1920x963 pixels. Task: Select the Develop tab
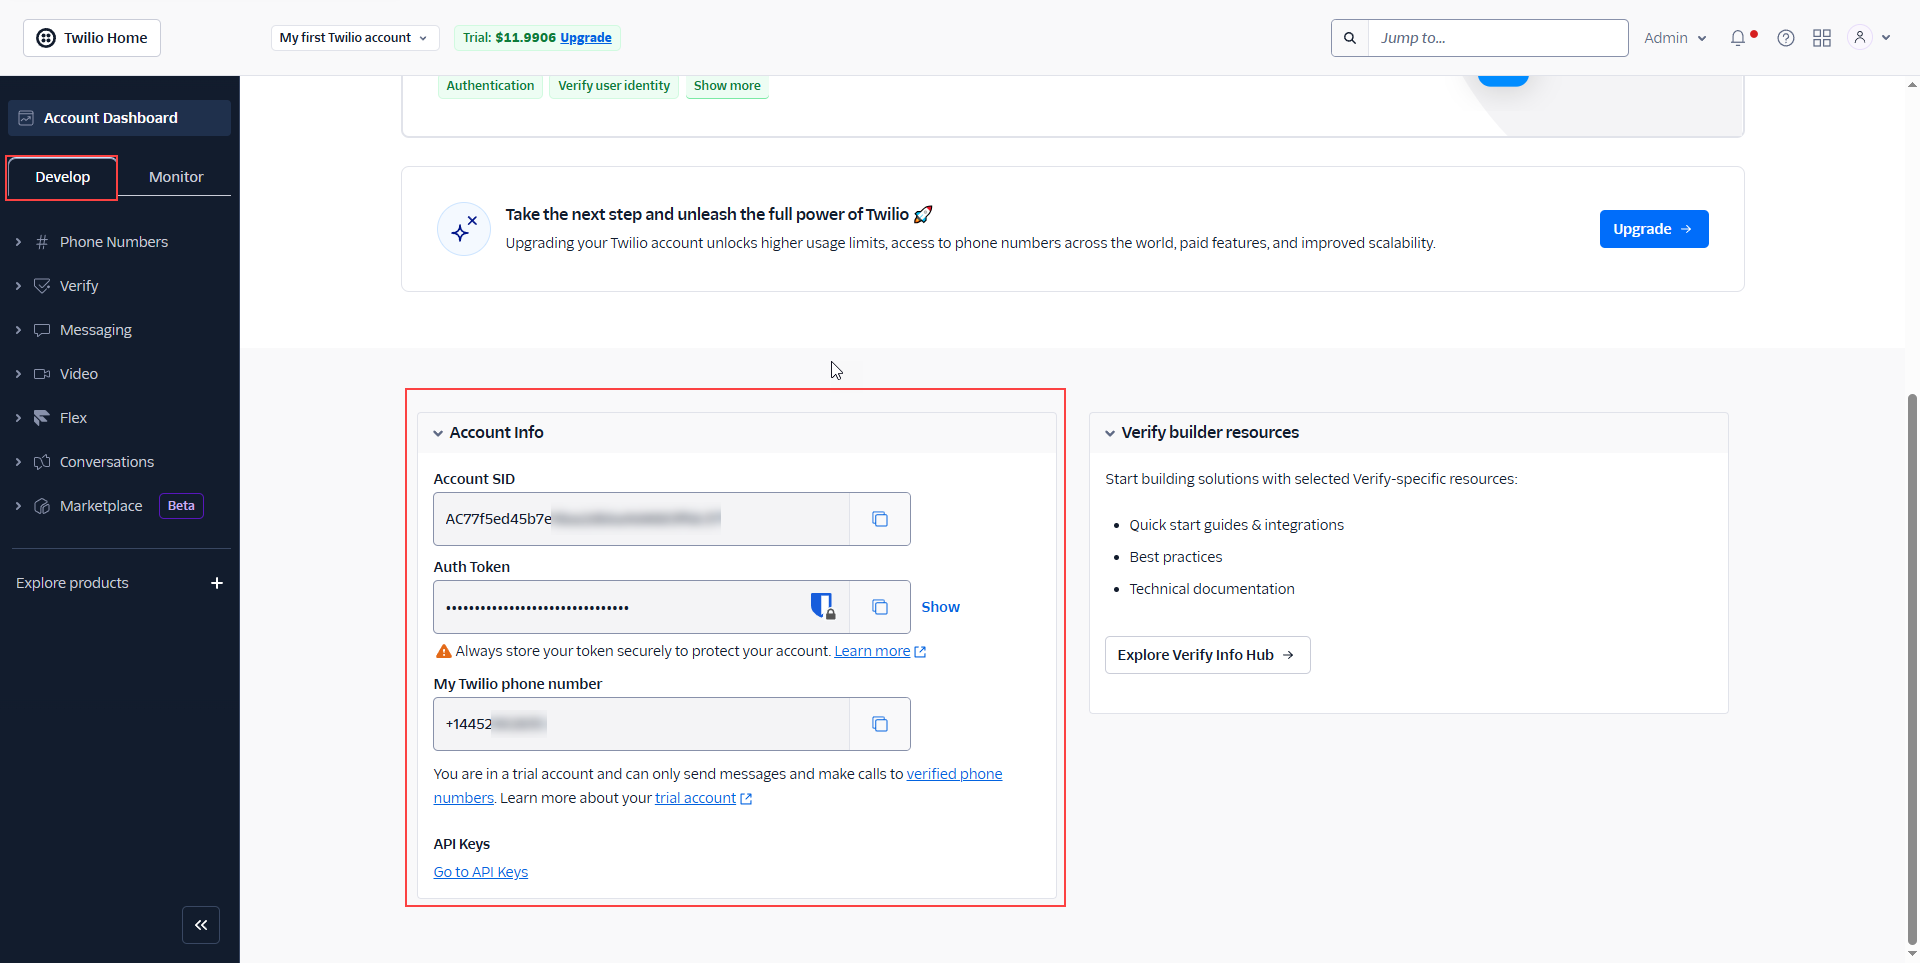click(x=62, y=177)
